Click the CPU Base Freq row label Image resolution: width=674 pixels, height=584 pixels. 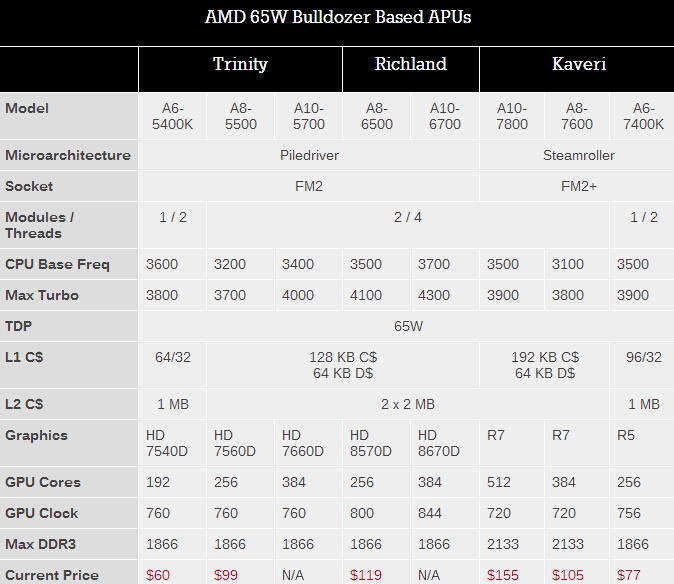tap(57, 264)
